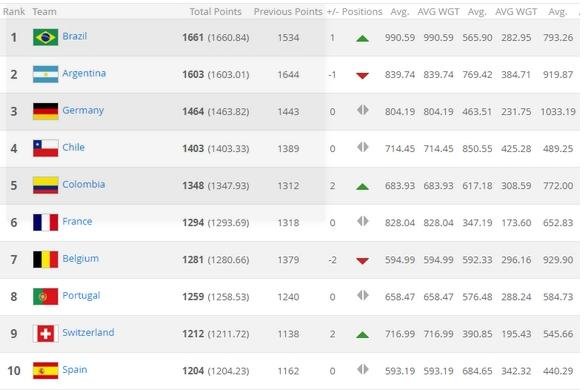584x390 pixels.
Task: Click the red down arrow for Argentina
Action: [362, 76]
